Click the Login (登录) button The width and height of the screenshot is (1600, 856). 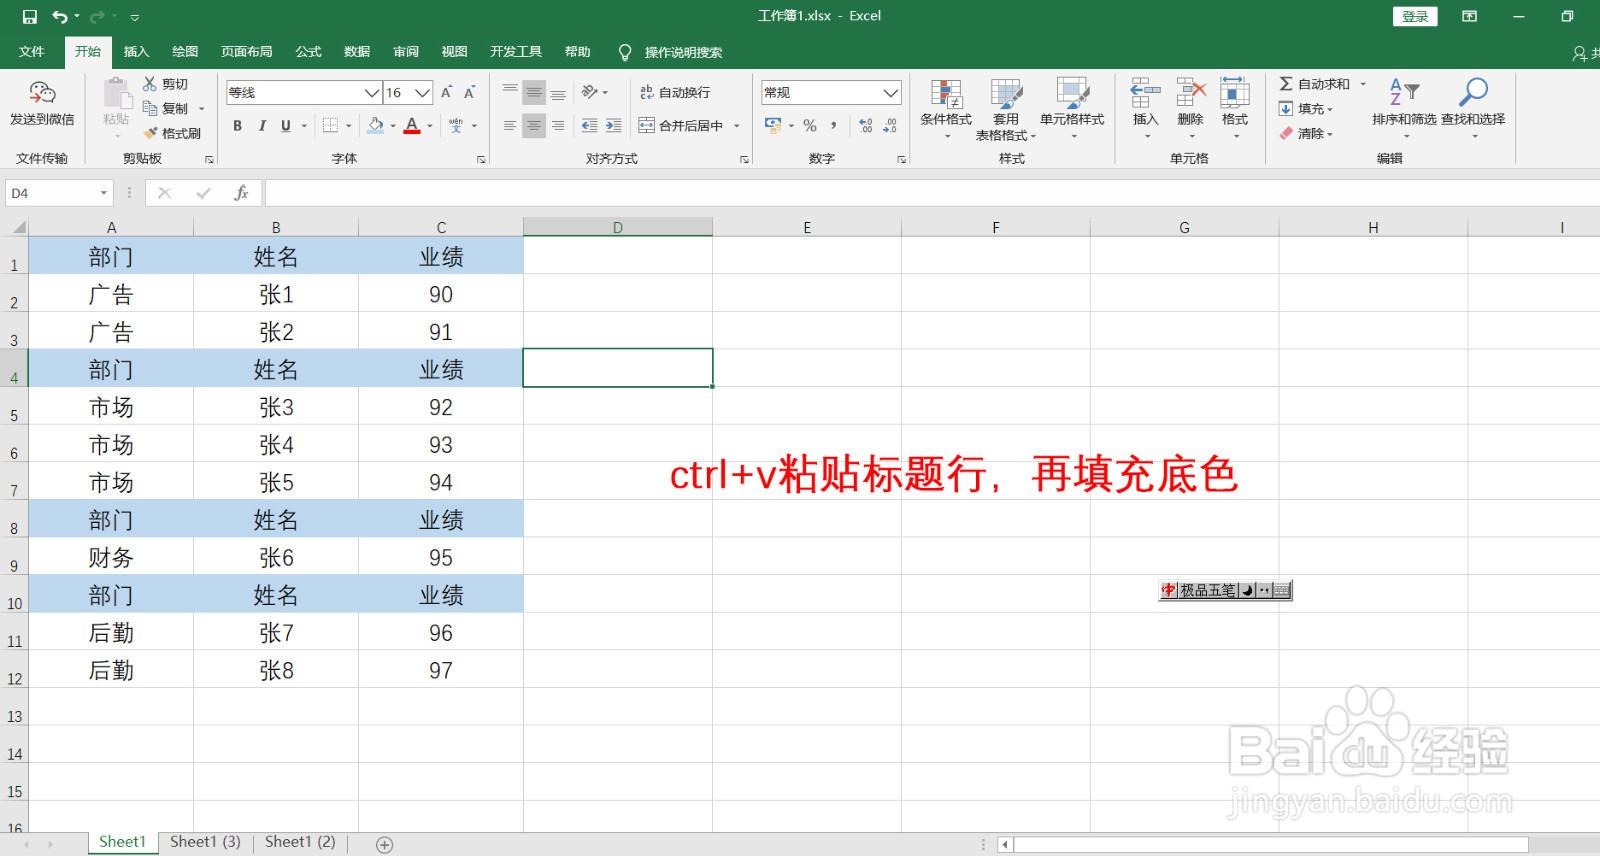(x=1415, y=16)
